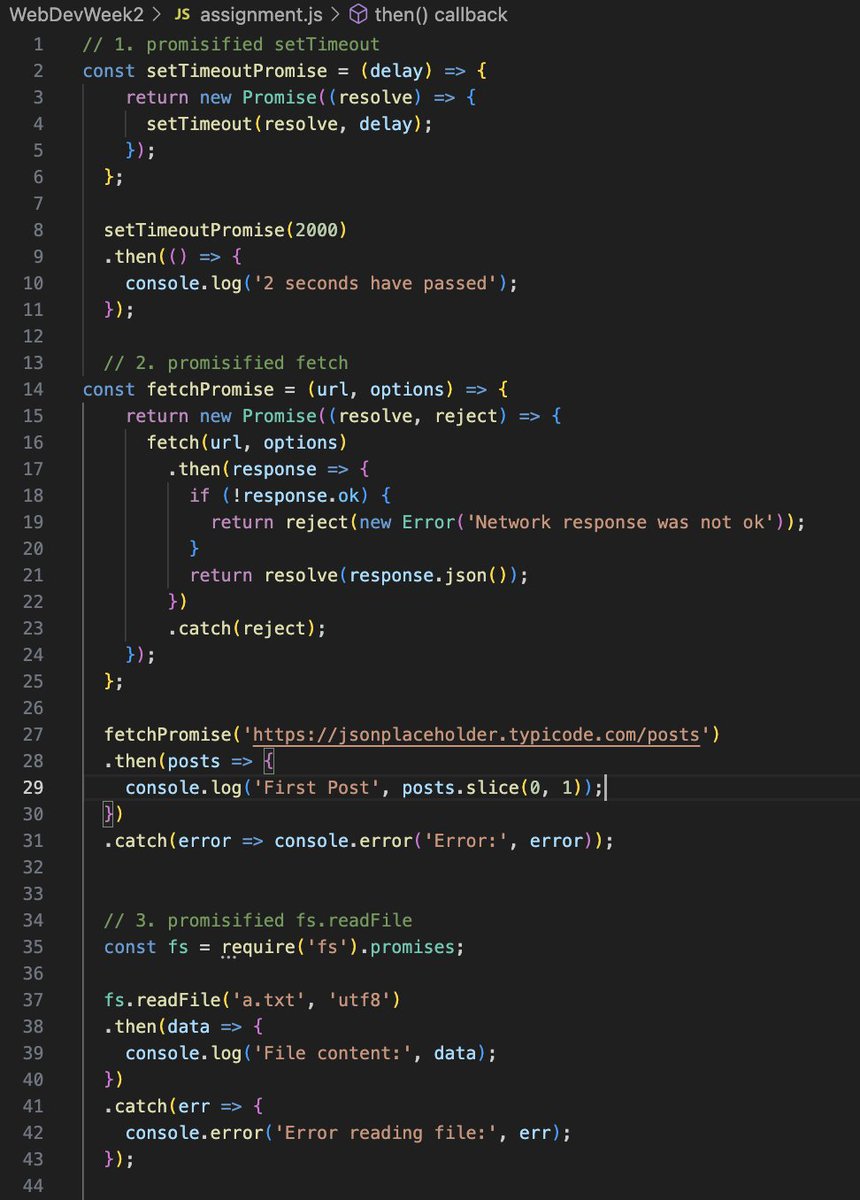The width and height of the screenshot is (860, 1200).
Task: Click the setTimeoutPromise(2000) call on line 8
Action: coord(226,230)
